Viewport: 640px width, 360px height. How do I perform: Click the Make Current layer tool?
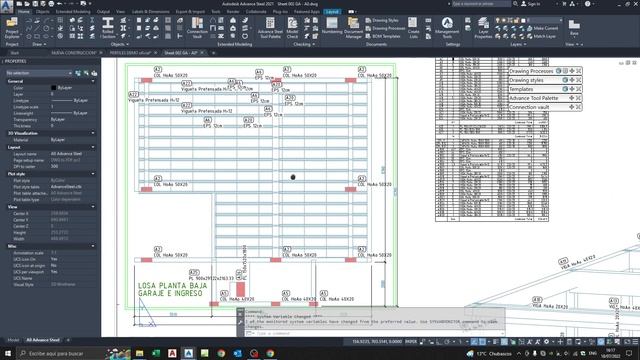click(x=542, y=28)
